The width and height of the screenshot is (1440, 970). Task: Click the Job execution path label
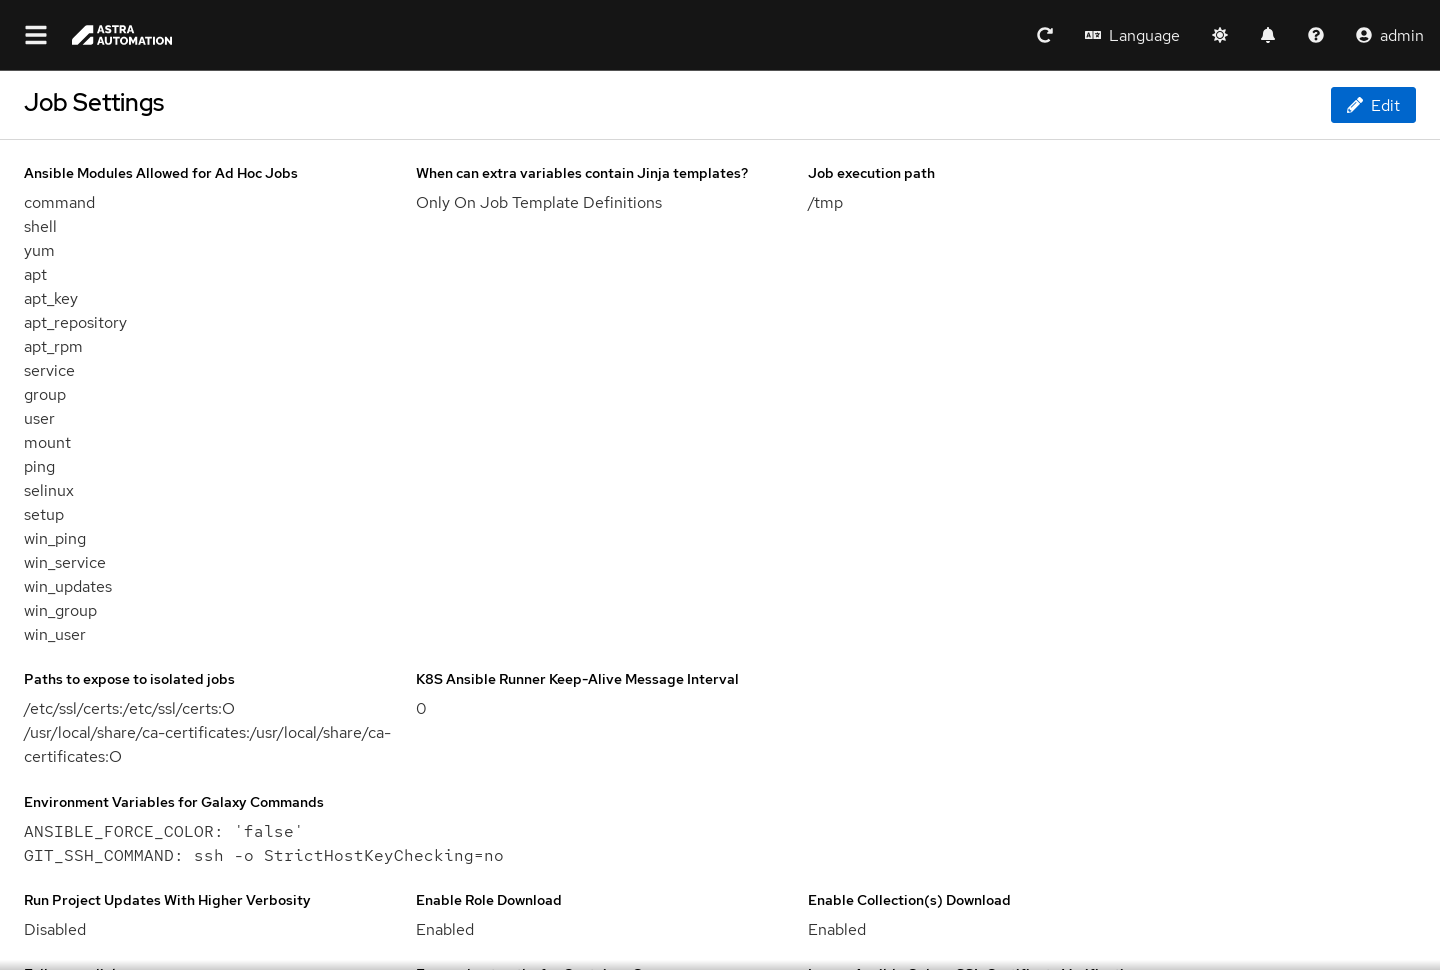[871, 173]
